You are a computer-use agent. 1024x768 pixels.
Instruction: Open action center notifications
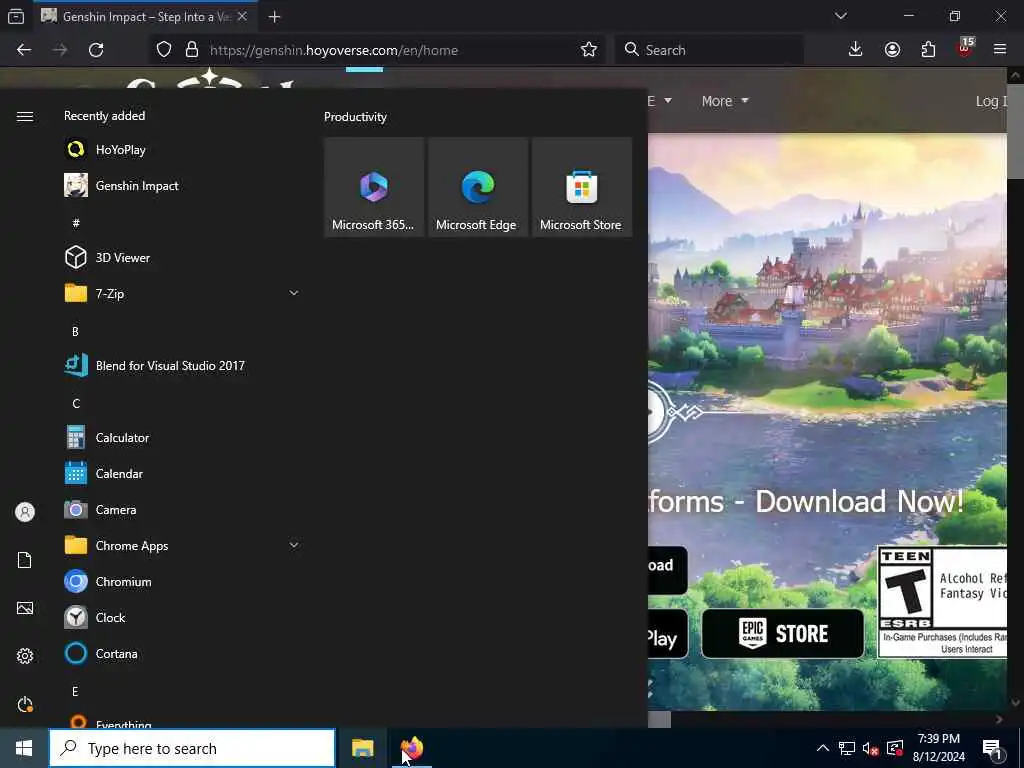click(993, 748)
